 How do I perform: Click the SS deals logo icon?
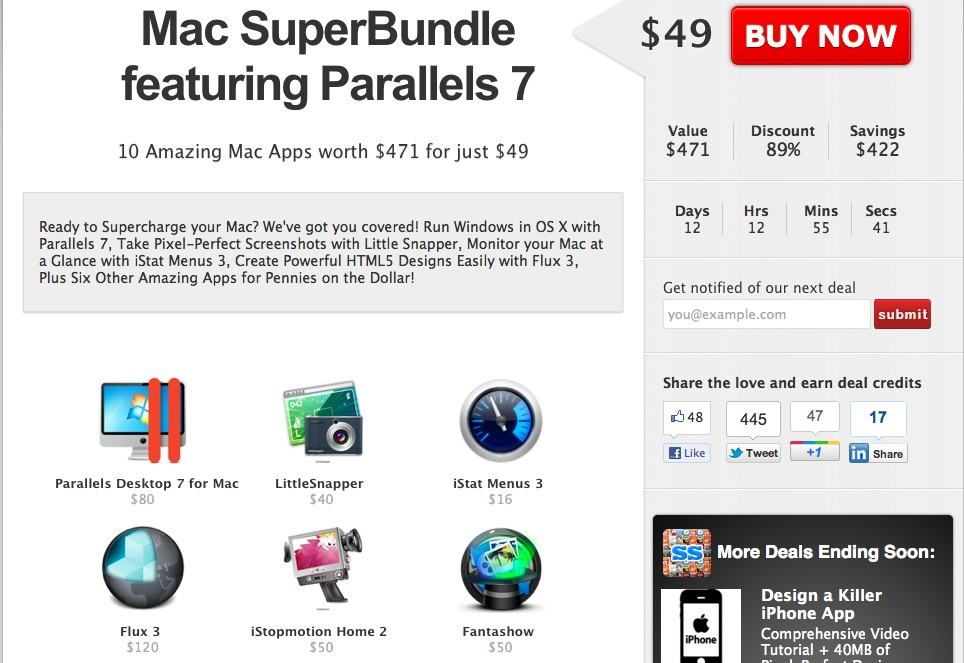(x=687, y=552)
